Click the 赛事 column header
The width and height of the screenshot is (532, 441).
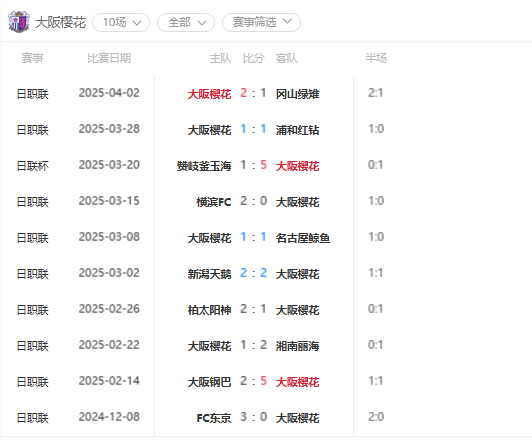click(33, 58)
